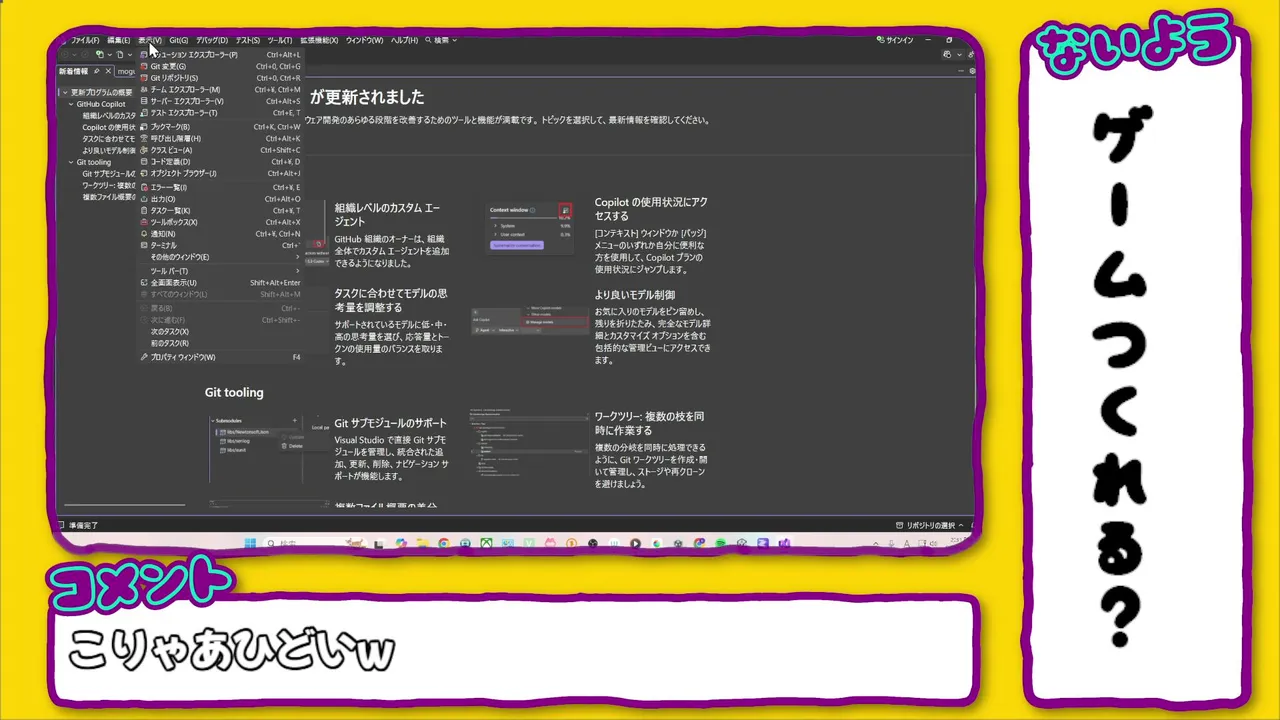Select the ワークツリー: 複数 tree item

coord(108,186)
